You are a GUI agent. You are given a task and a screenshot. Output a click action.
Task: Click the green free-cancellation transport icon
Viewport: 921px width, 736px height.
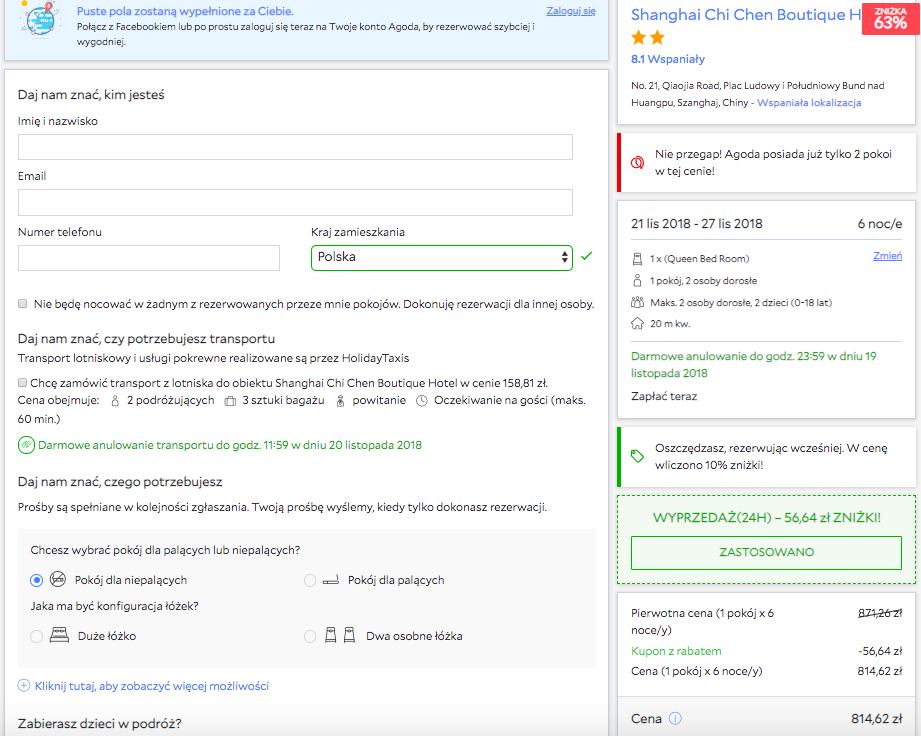26,445
